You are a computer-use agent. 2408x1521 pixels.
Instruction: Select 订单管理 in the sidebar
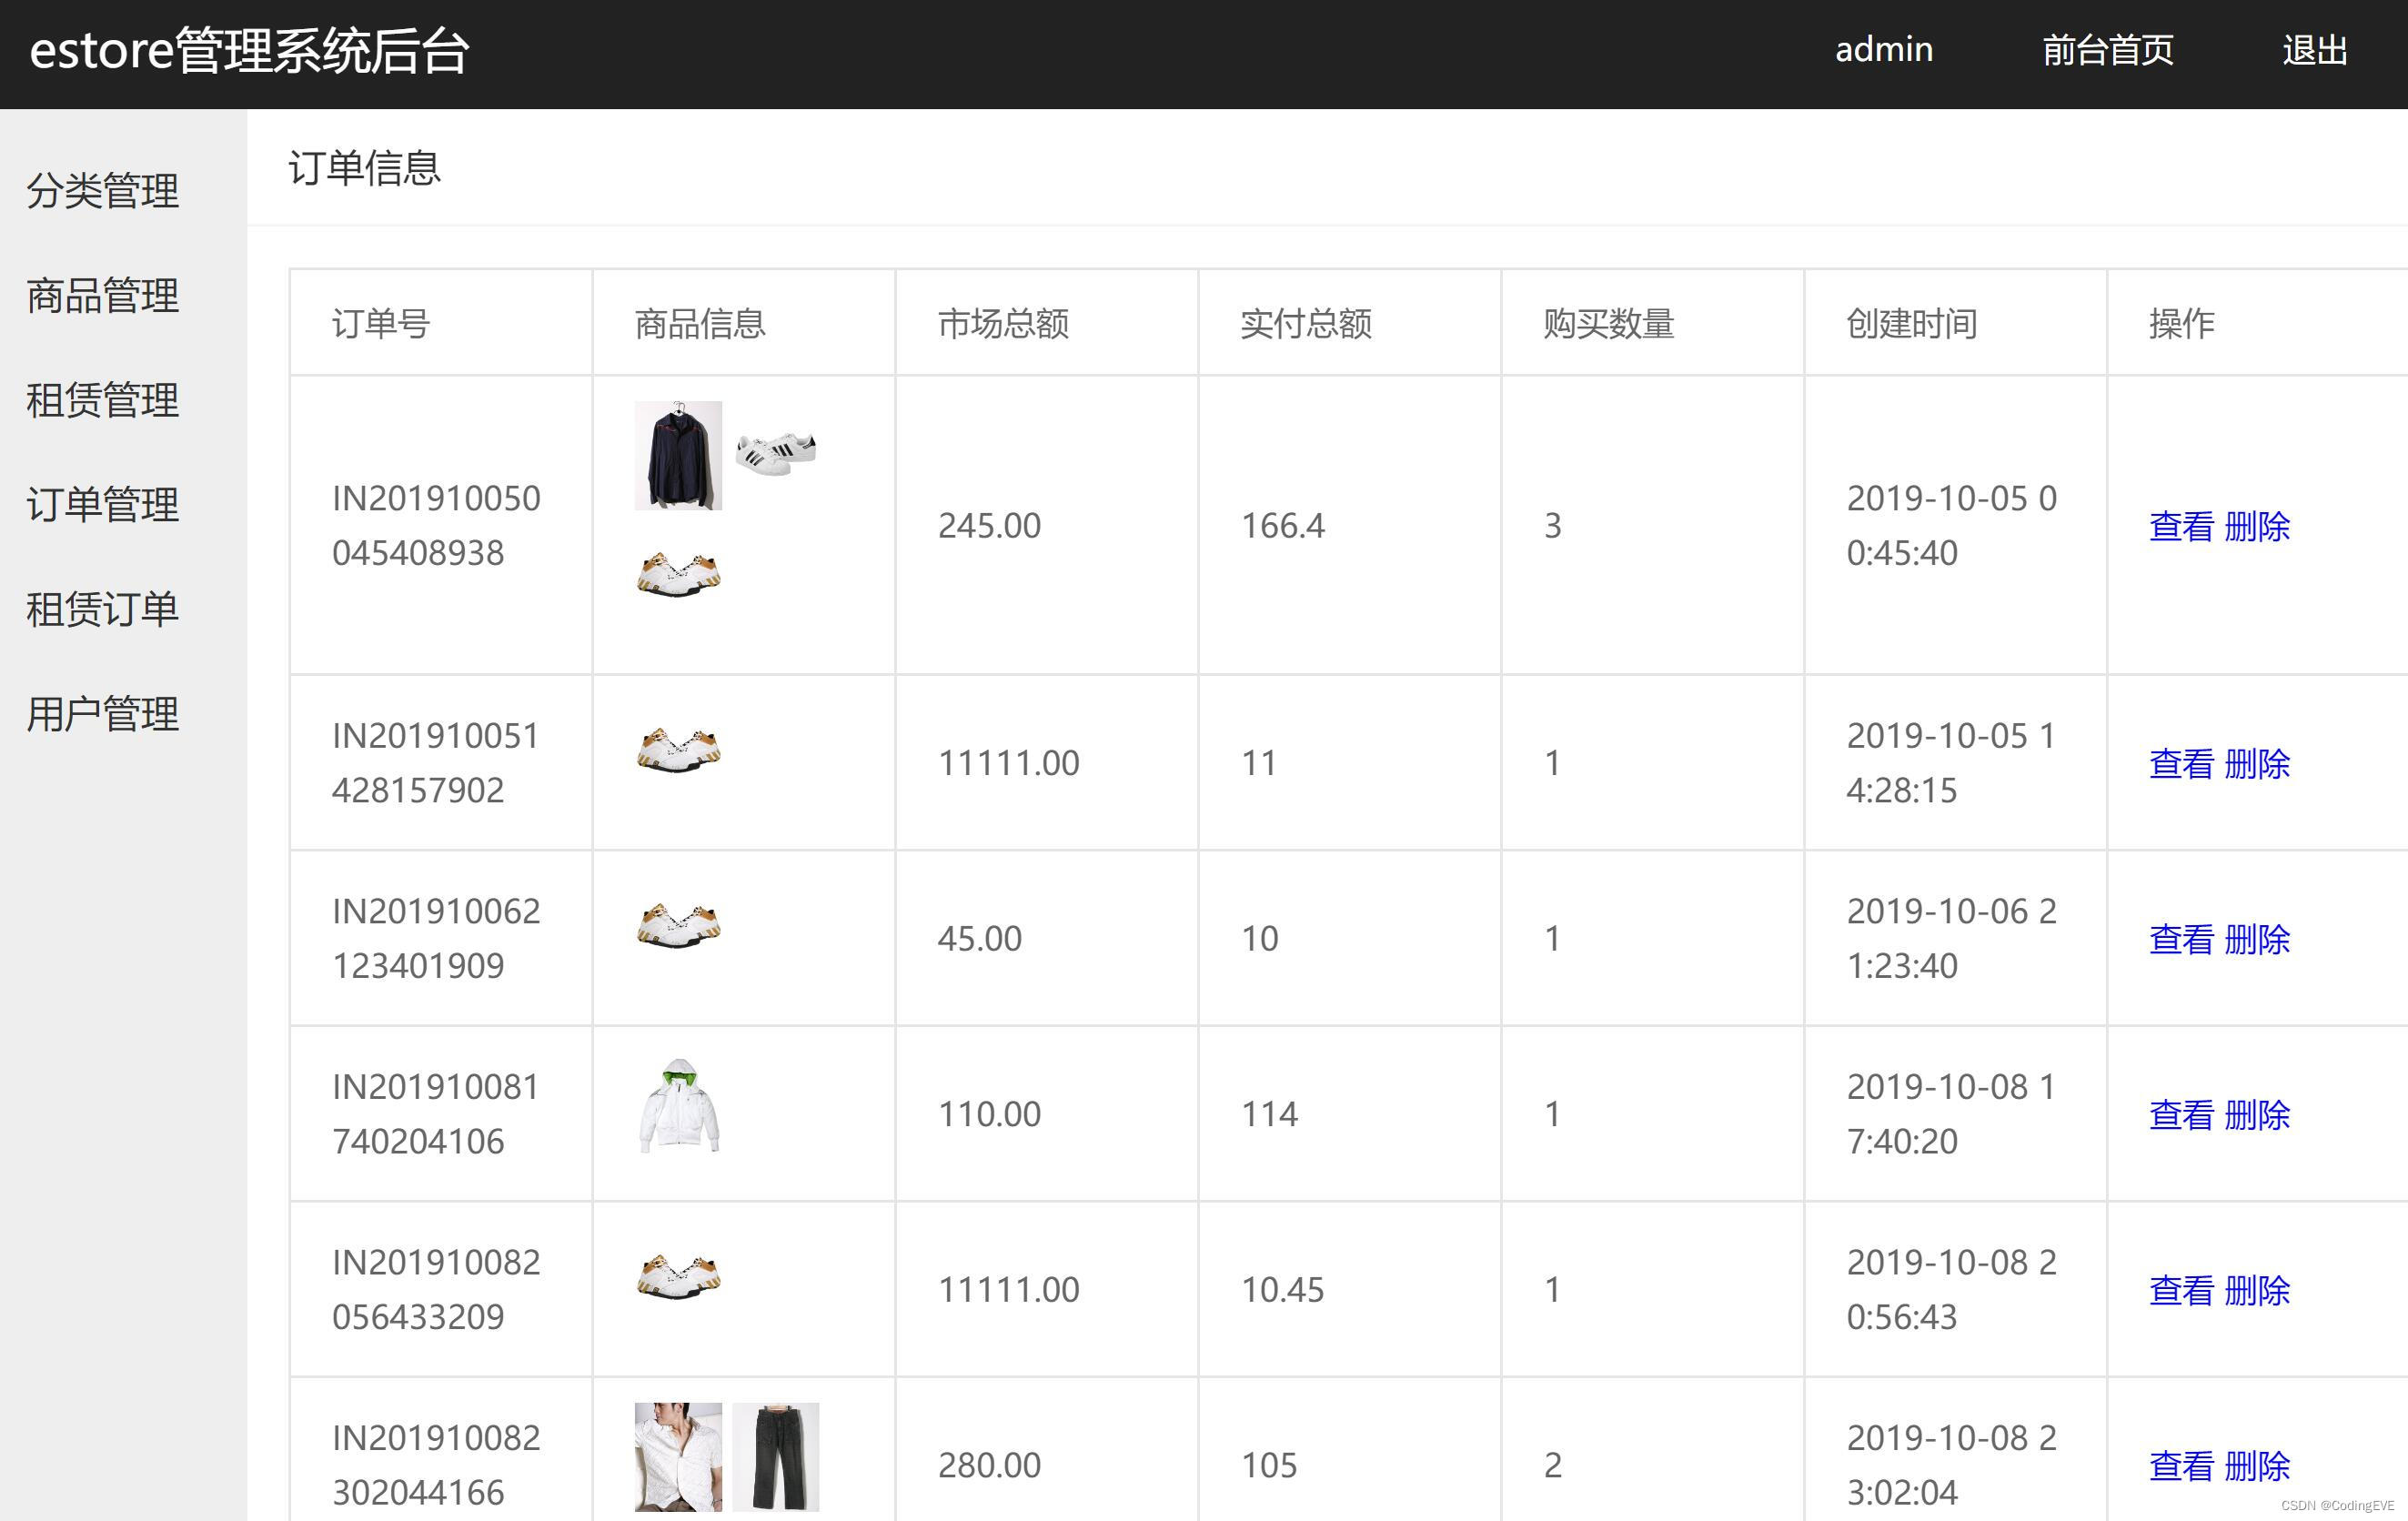tap(103, 505)
